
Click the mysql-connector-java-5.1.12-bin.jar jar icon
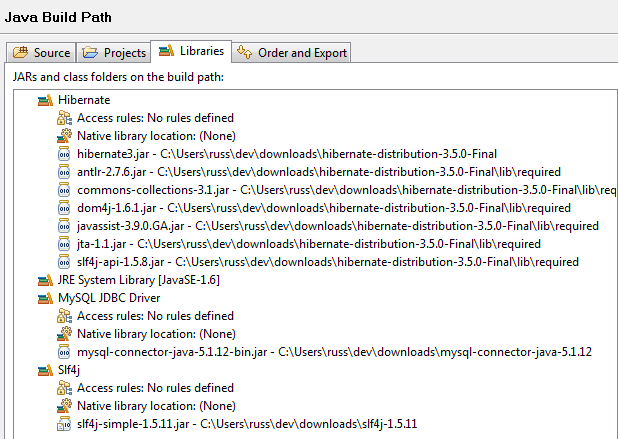(64, 352)
